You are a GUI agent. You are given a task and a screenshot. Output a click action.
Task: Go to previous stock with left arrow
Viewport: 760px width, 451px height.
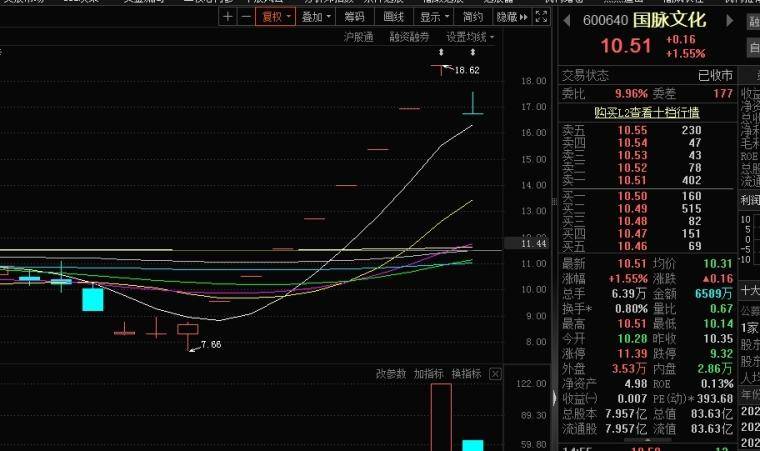coord(566,20)
